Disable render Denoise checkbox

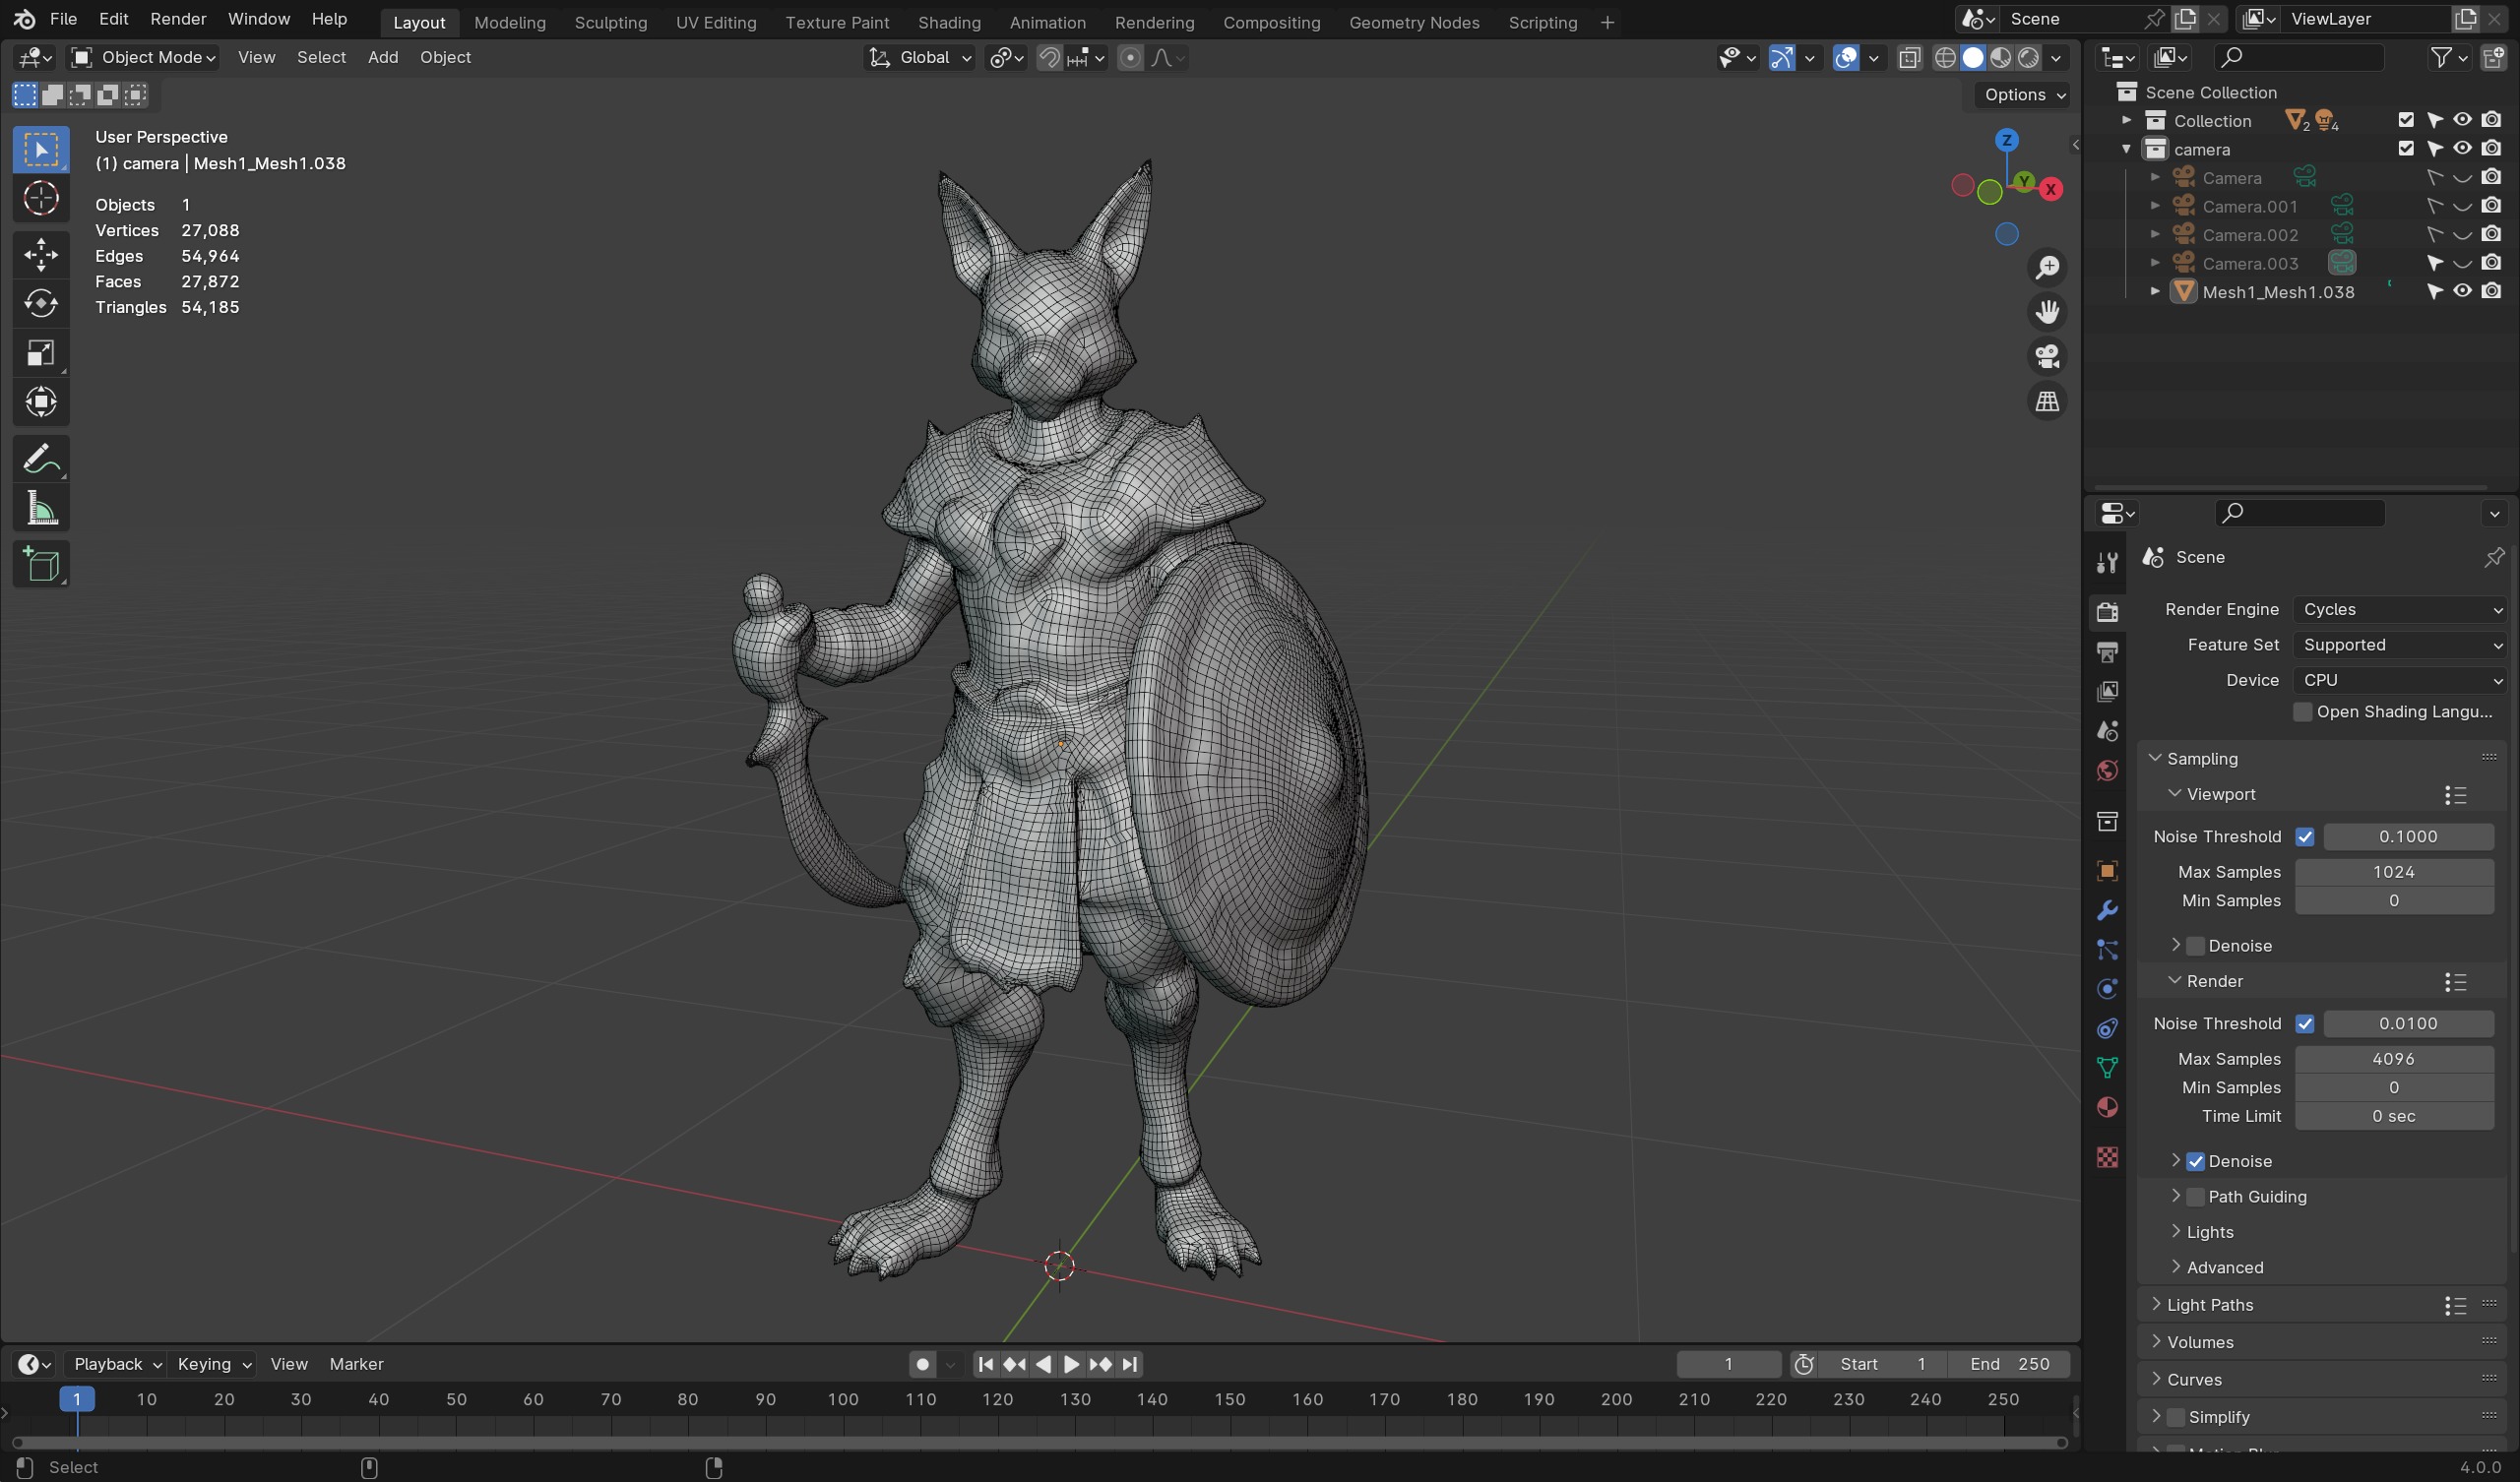tap(2196, 1162)
